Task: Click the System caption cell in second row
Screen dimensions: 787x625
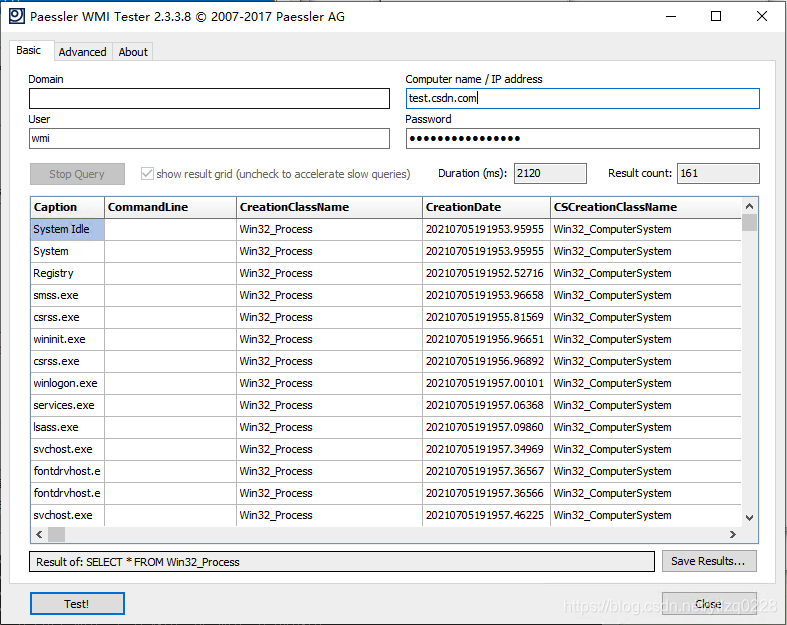Action: (x=67, y=252)
